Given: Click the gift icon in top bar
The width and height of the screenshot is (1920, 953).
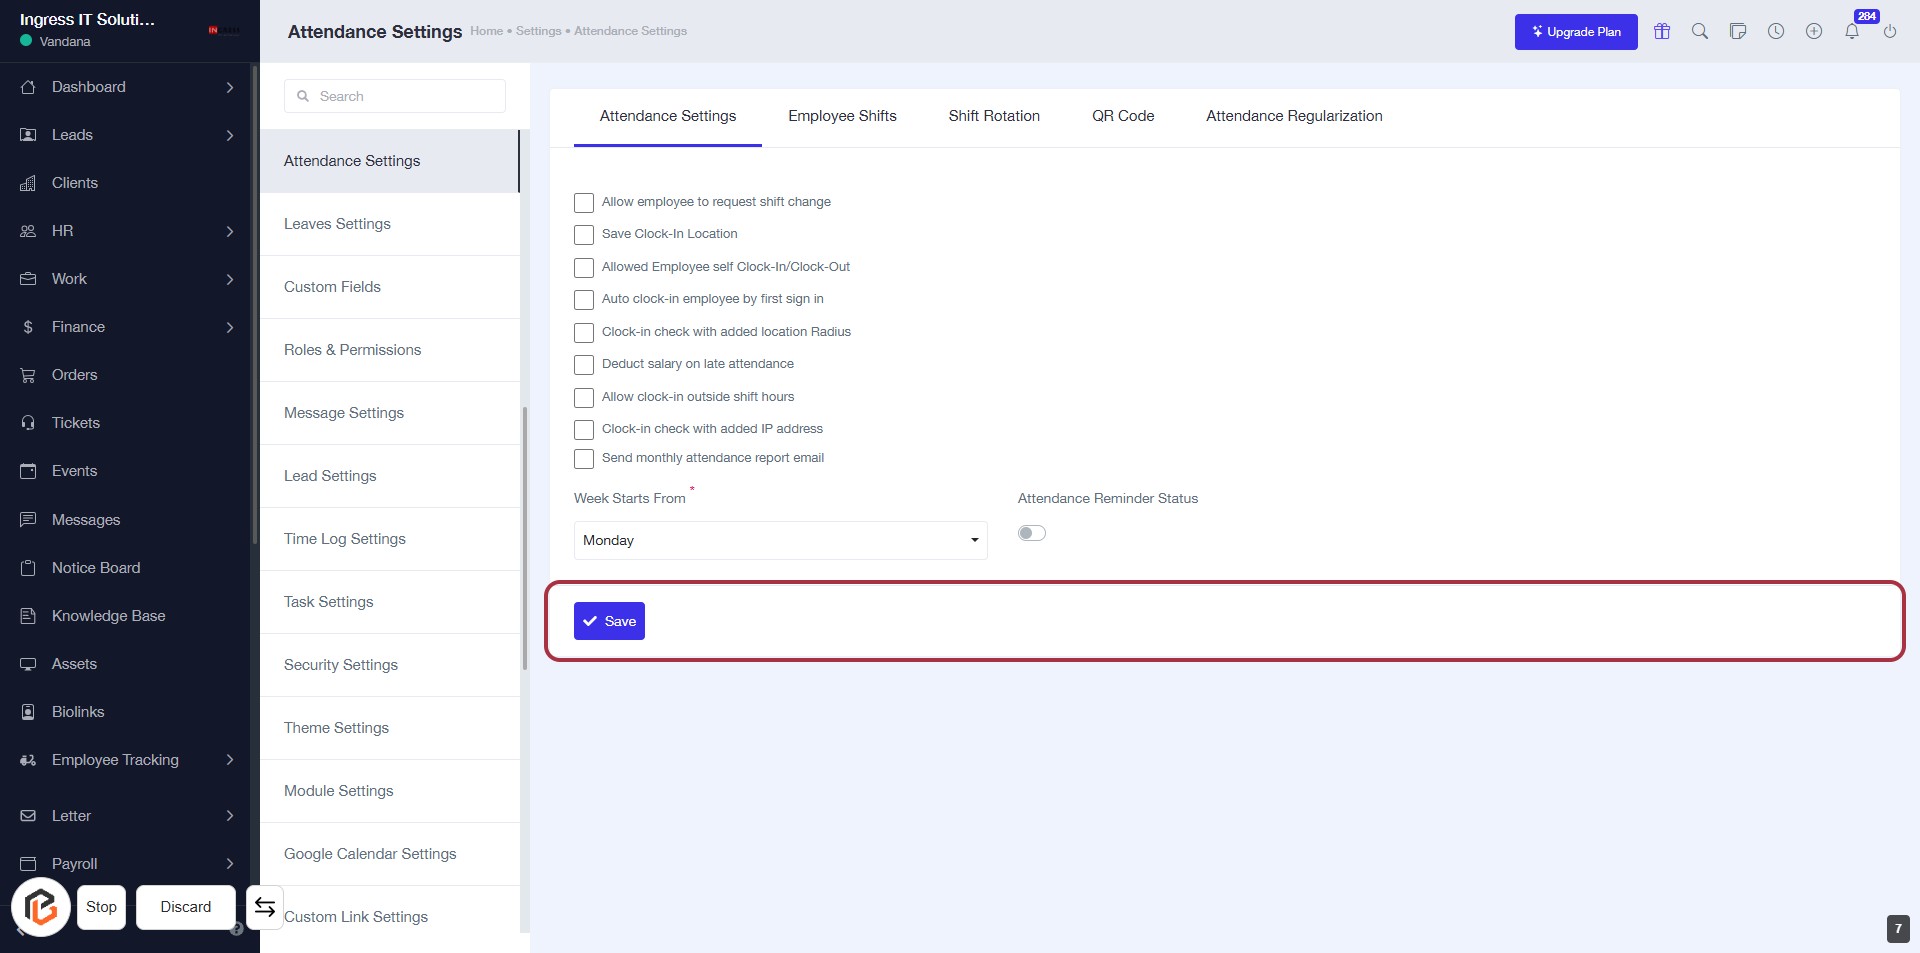Looking at the screenshot, I should (1662, 31).
